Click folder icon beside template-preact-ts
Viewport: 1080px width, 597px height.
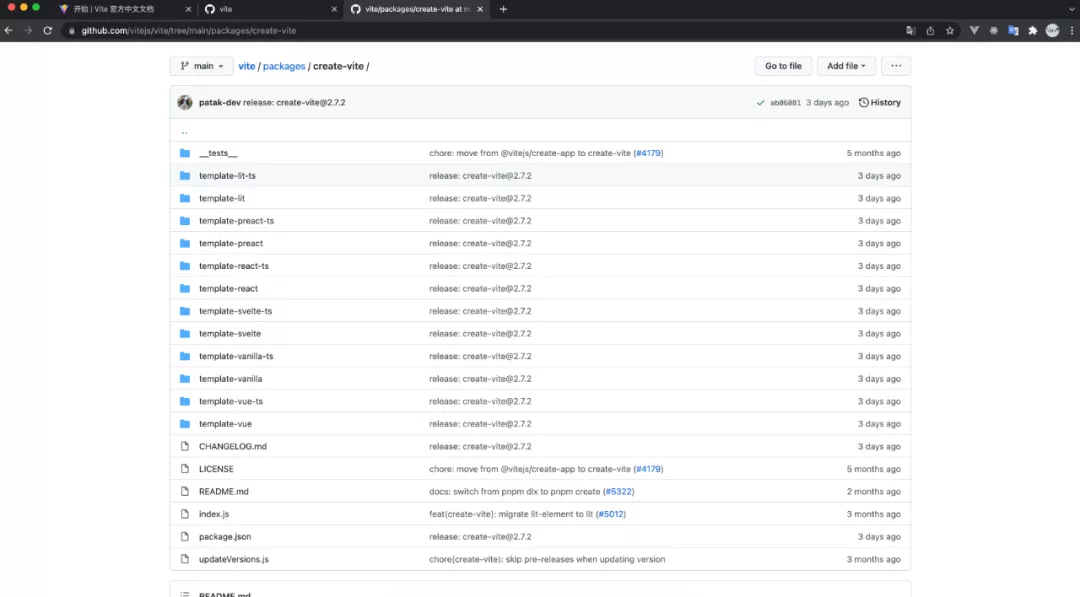pos(185,220)
